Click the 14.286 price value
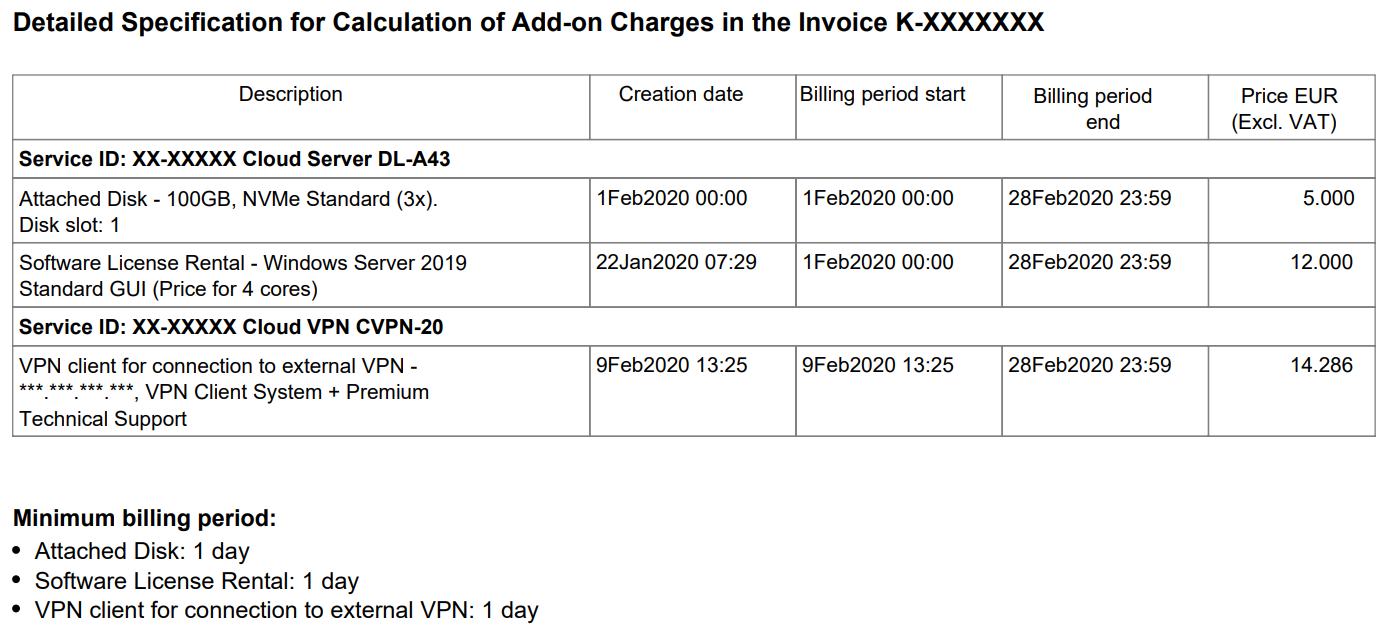The width and height of the screenshot is (1390, 632). click(x=1322, y=366)
